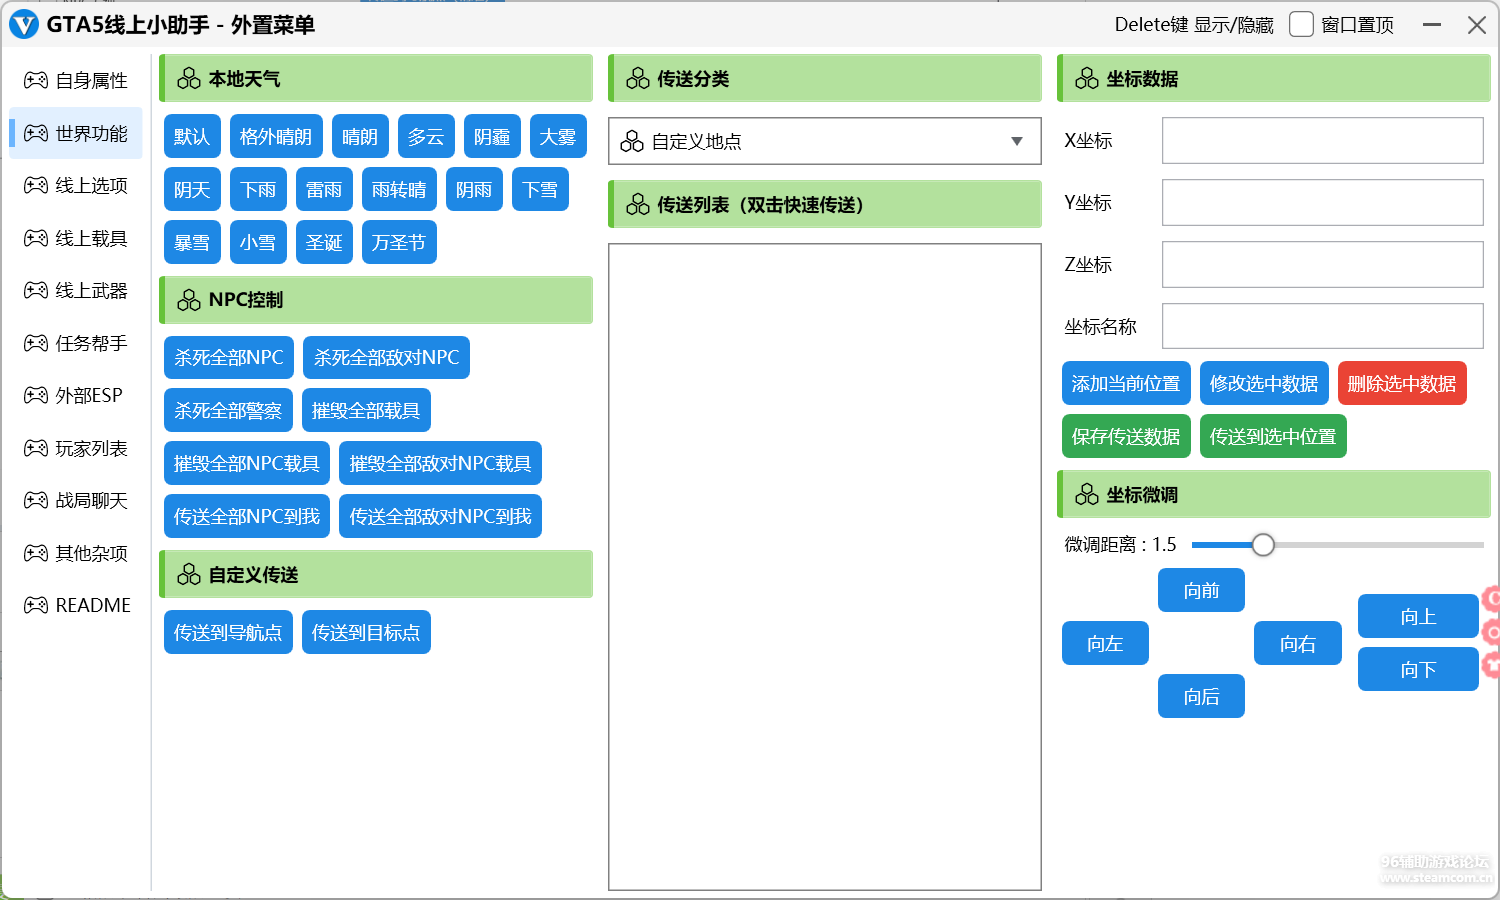Click the icon in 坐标数据 header
Viewport: 1500px width, 900px height.
(x=1087, y=79)
